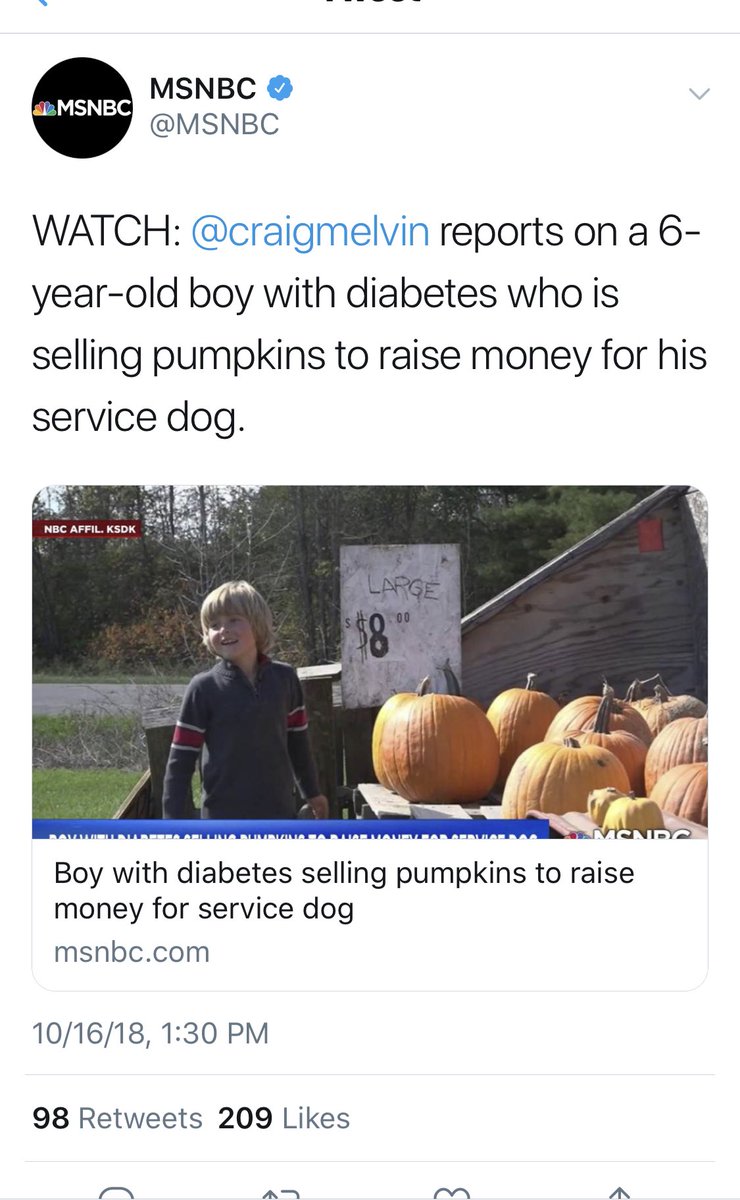This screenshot has width=740, height=1200.
Task: Tap the Tweet header title
Action: (x=370, y=3)
